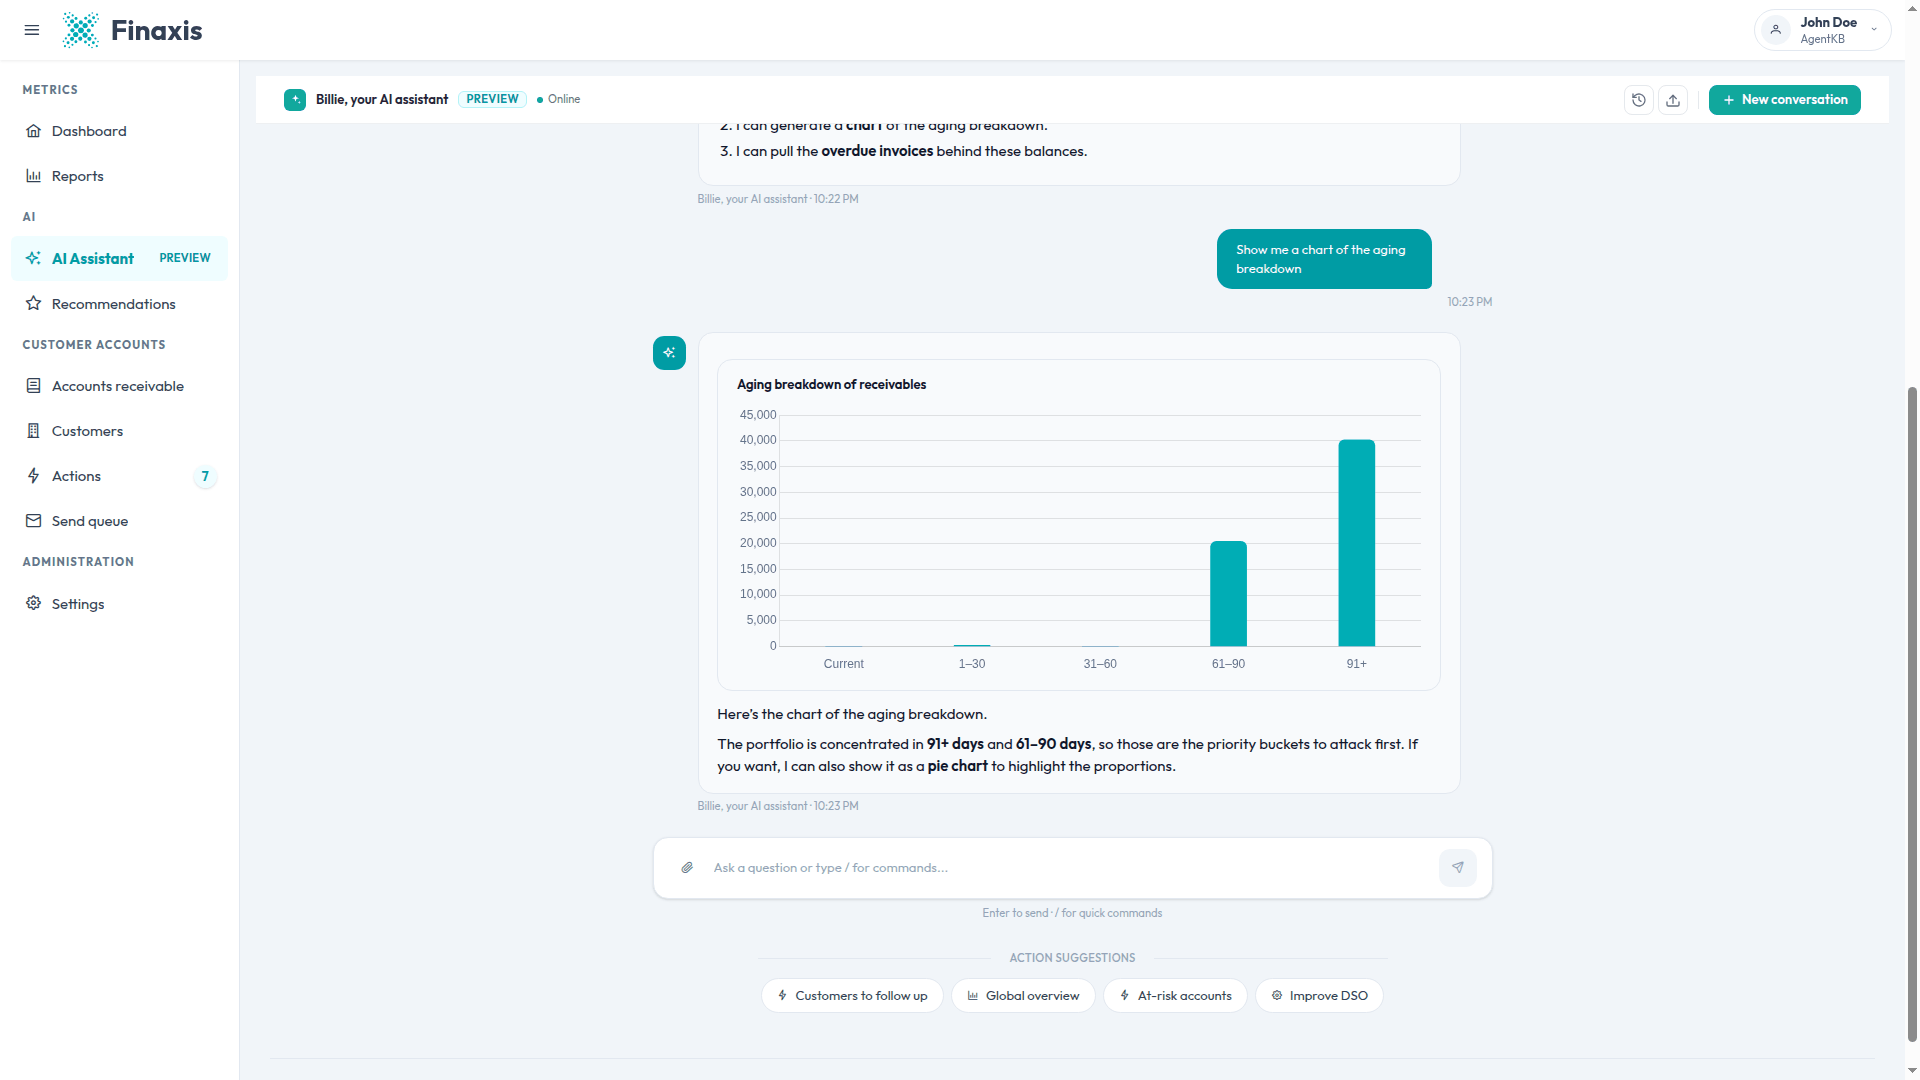
Task: Click the send message arrow button
Action: pyautogui.click(x=1457, y=868)
